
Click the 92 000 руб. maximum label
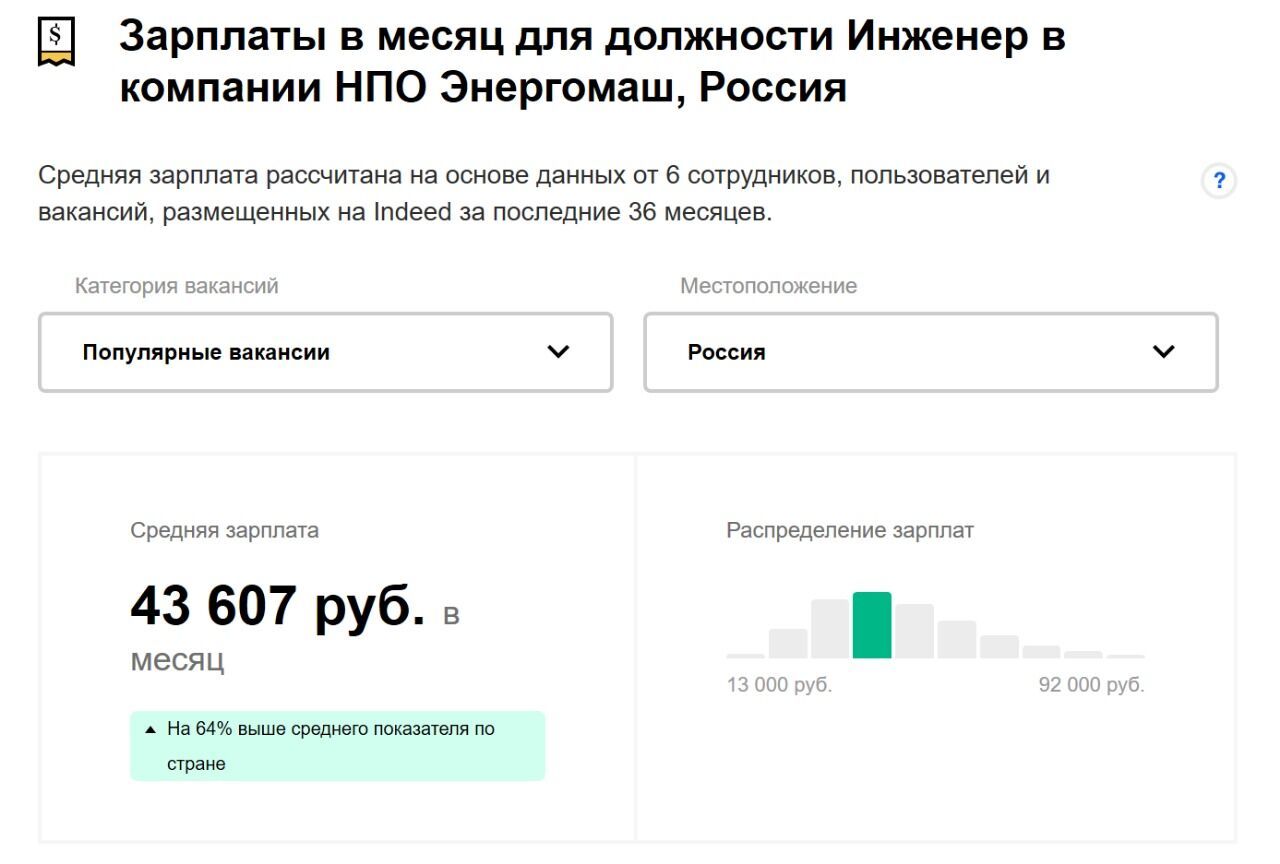click(x=1091, y=686)
